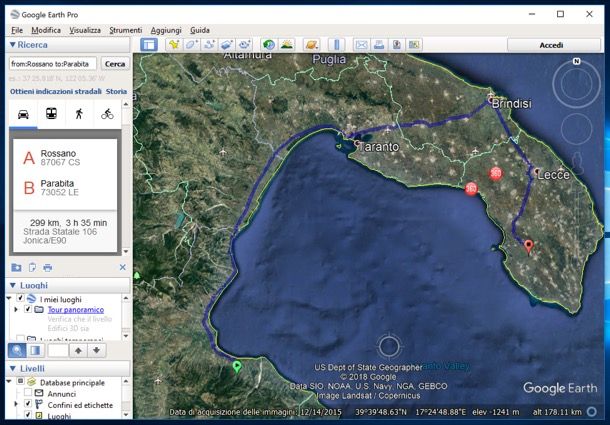
Task: Click the green start pin at Rossano
Action: [x=237, y=367]
